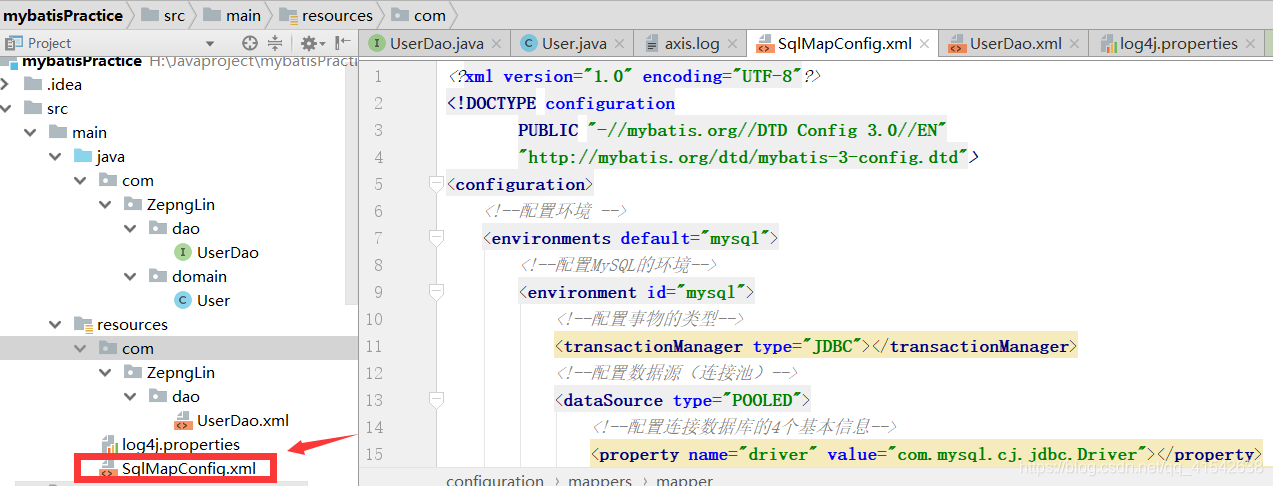Click the User class icon in tree

click(x=183, y=300)
